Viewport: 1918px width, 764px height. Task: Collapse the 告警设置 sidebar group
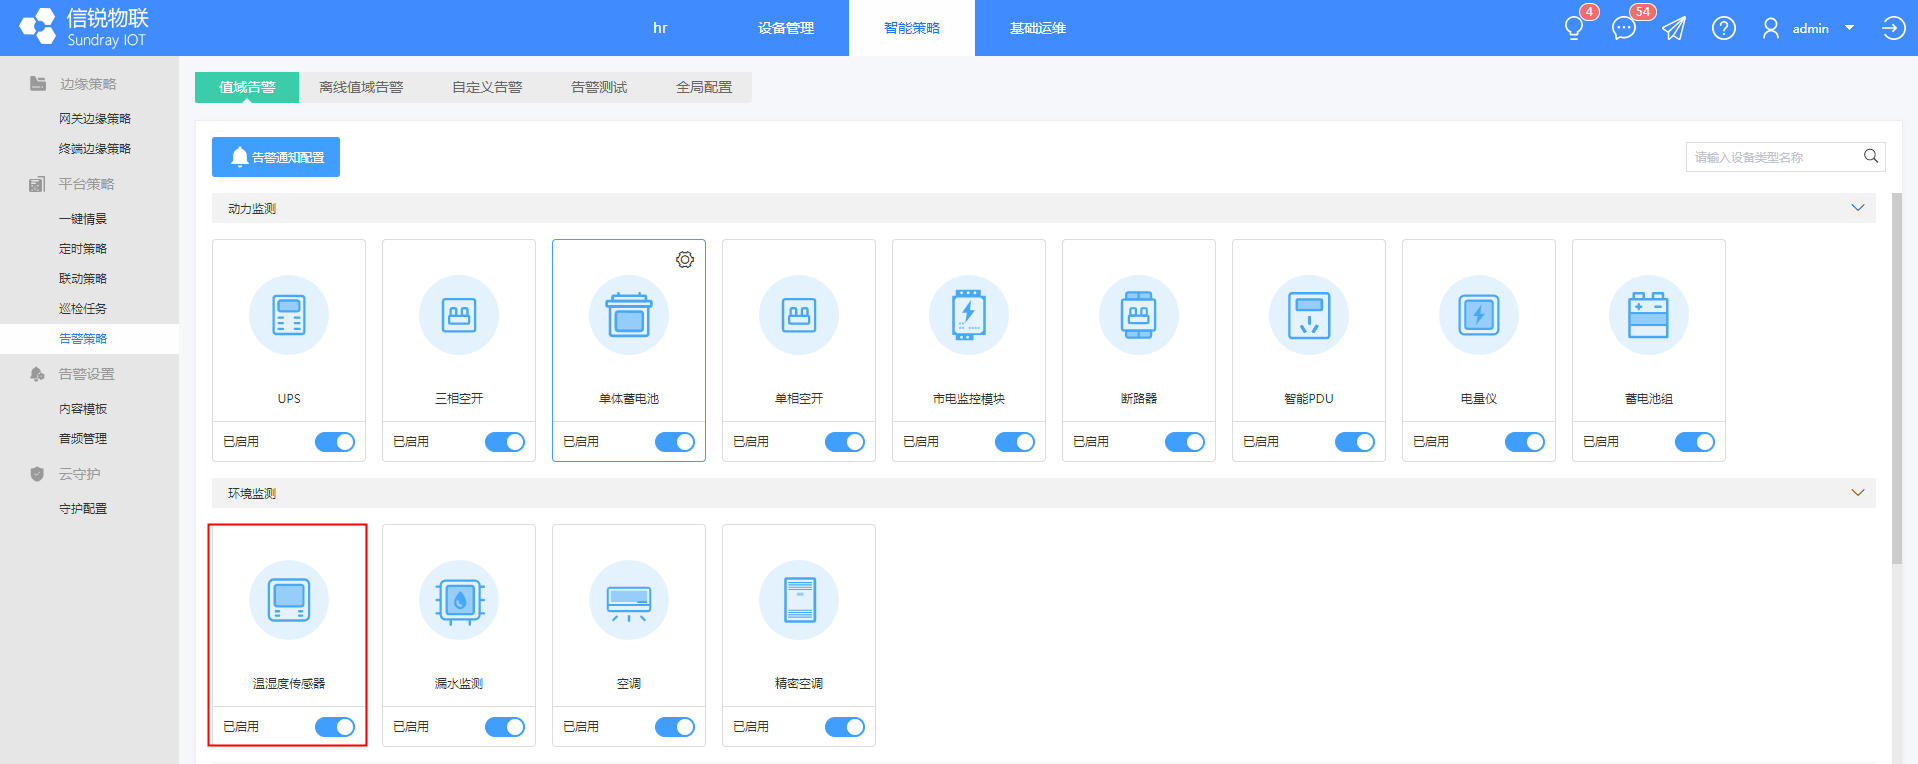[89, 374]
